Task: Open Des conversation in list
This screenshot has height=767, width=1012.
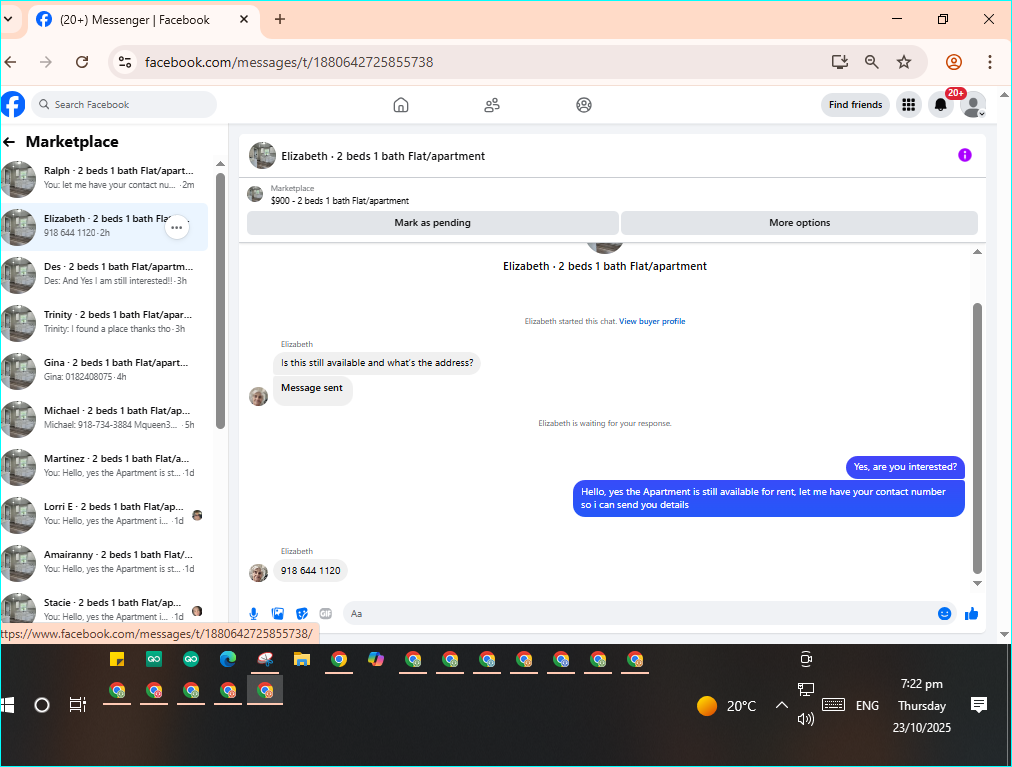Action: [x=105, y=274]
